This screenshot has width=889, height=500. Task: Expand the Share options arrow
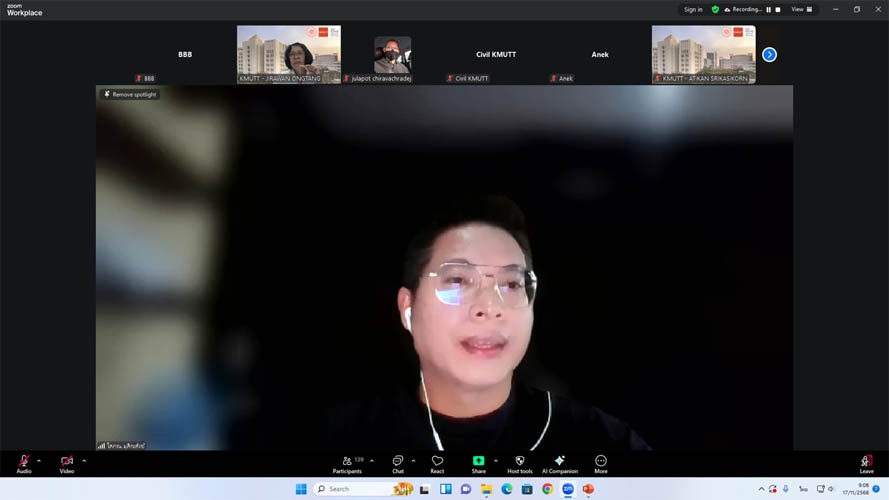pos(496,461)
